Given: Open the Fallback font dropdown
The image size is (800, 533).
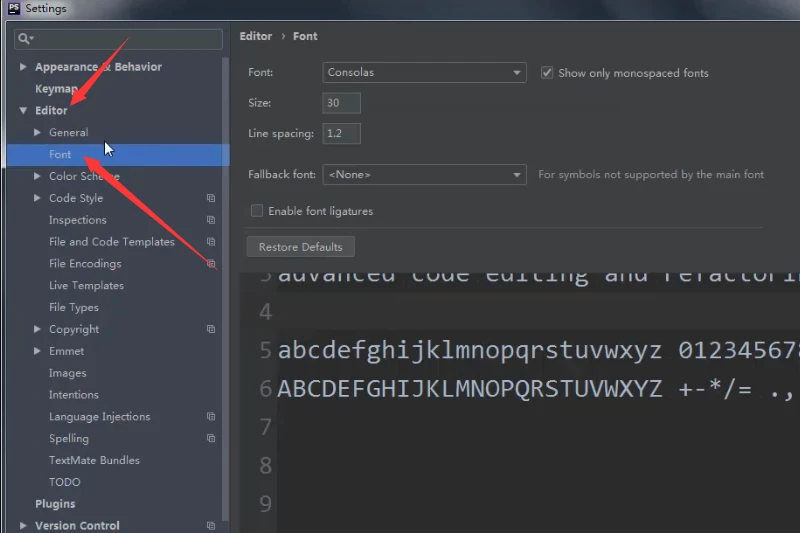Looking at the screenshot, I should coord(424,174).
